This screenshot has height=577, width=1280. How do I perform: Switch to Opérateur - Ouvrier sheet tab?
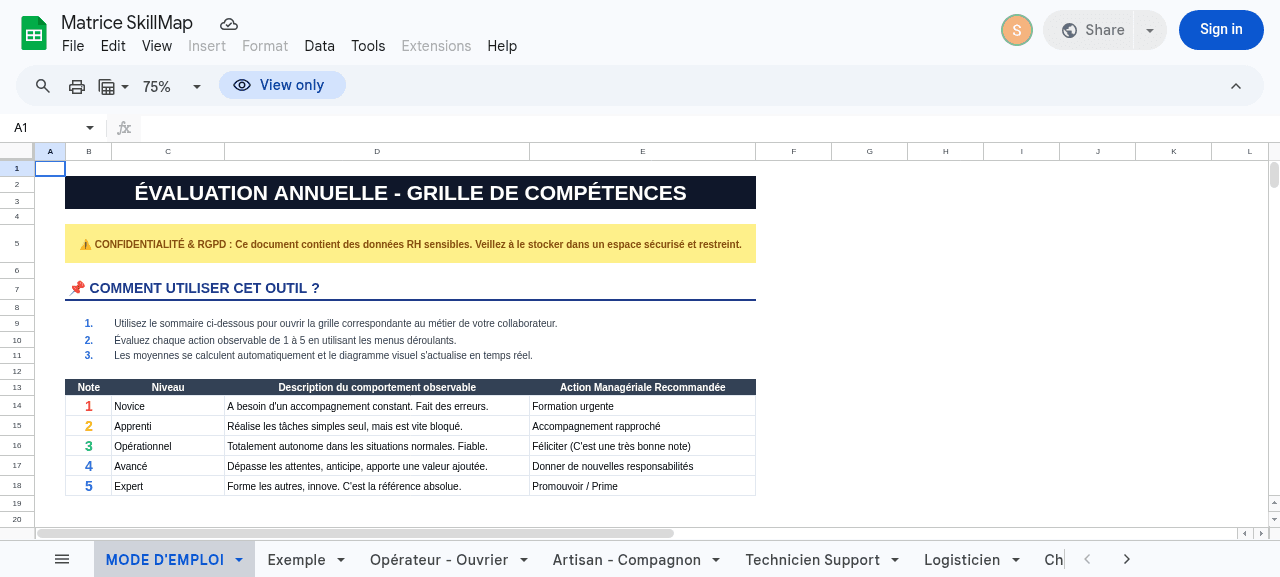[439, 560]
